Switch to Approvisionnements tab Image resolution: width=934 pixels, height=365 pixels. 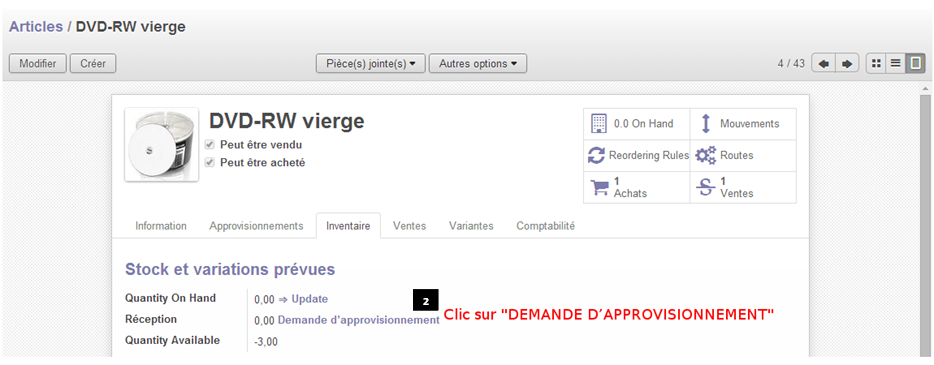pyautogui.click(x=256, y=226)
